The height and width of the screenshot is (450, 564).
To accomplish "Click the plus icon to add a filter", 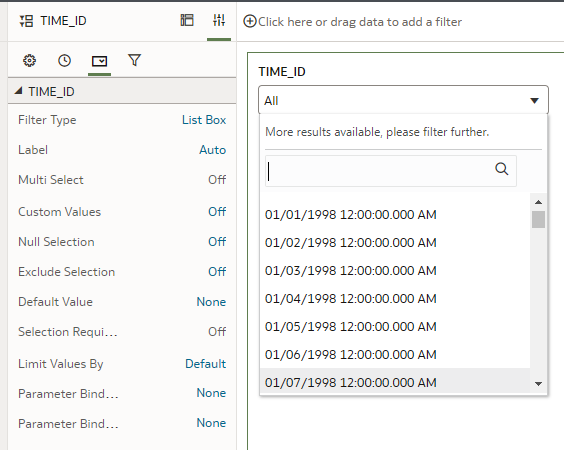I will (250, 21).
